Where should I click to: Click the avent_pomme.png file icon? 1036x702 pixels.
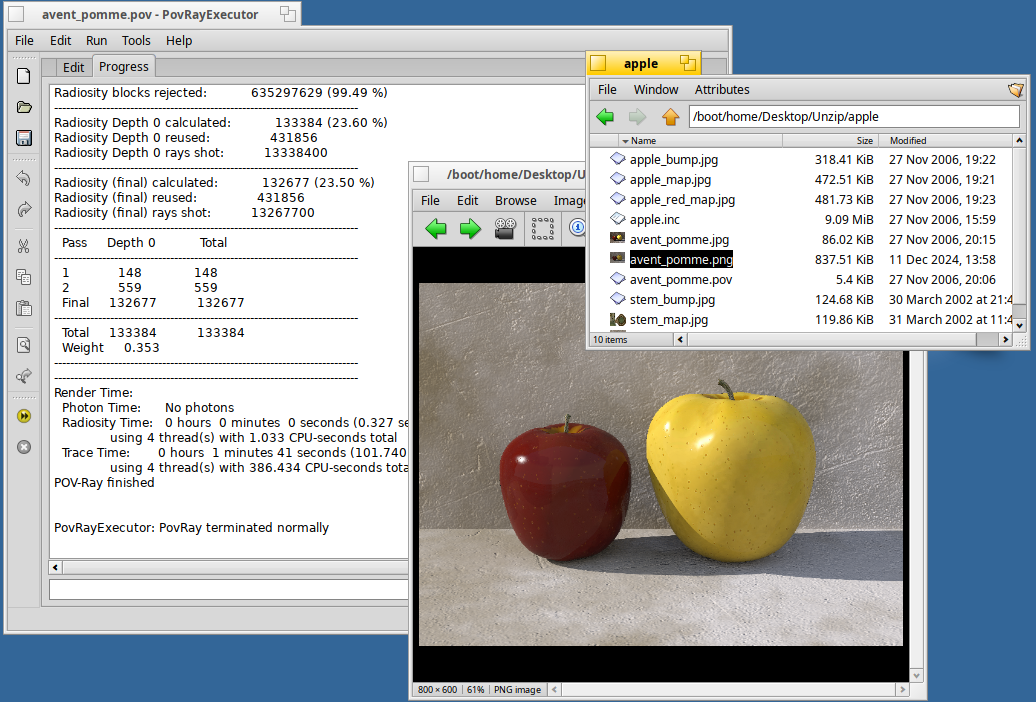click(x=618, y=258)
